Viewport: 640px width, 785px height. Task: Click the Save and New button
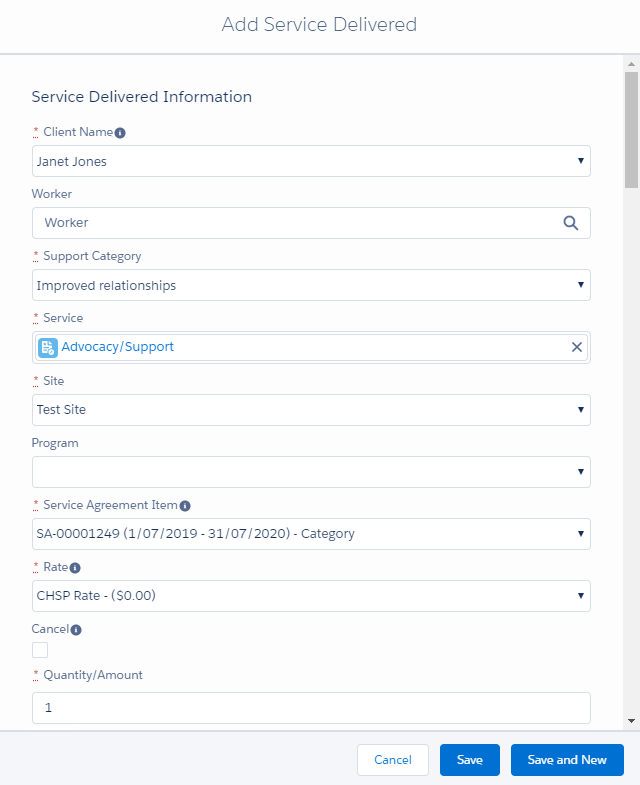tap(566, 760)
